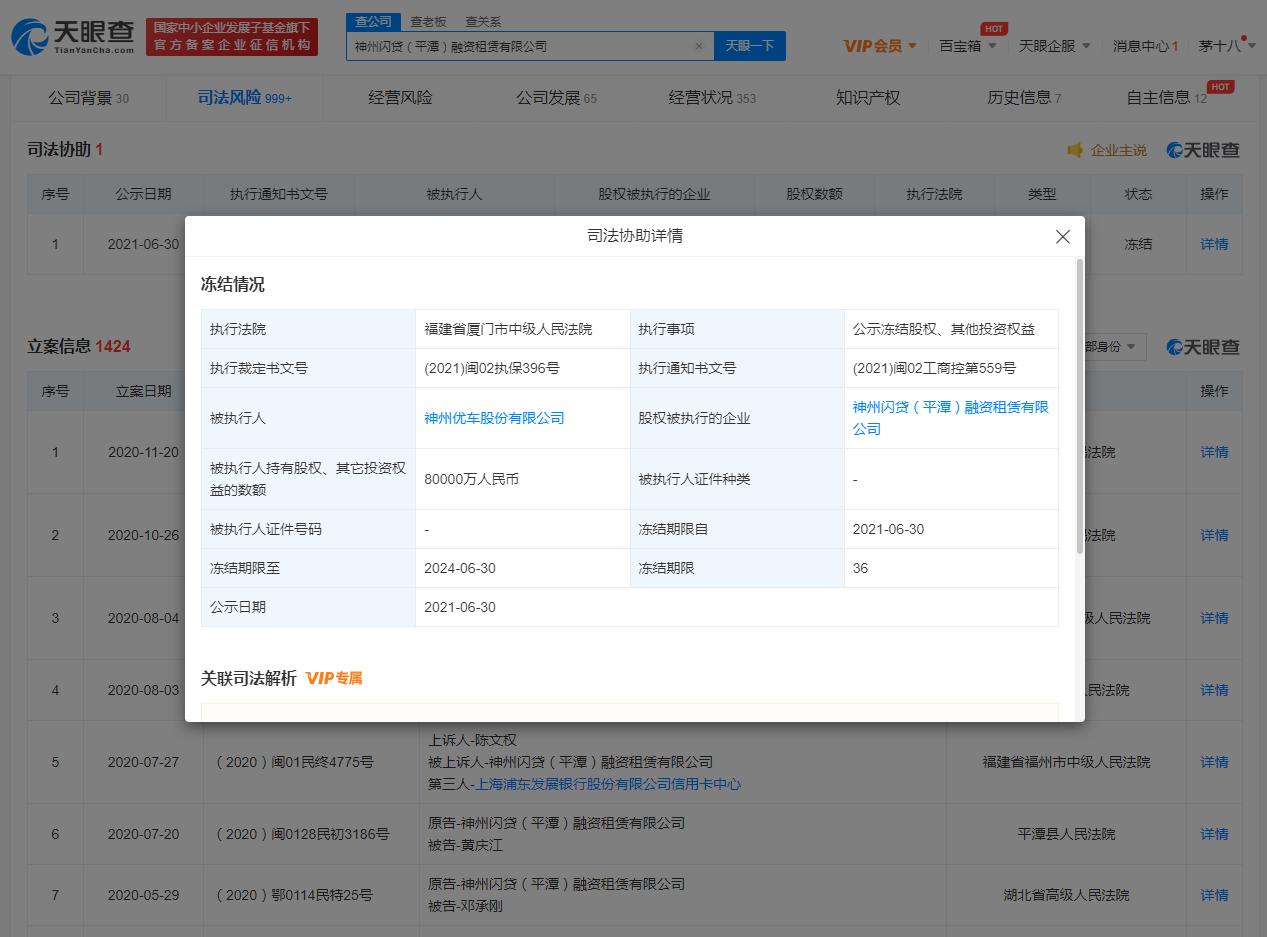The width and height of the screenshot is (1267, 937).
Task: Open 消息中心 notification center
Action: pyautogui.click(x=1144, y=46)
